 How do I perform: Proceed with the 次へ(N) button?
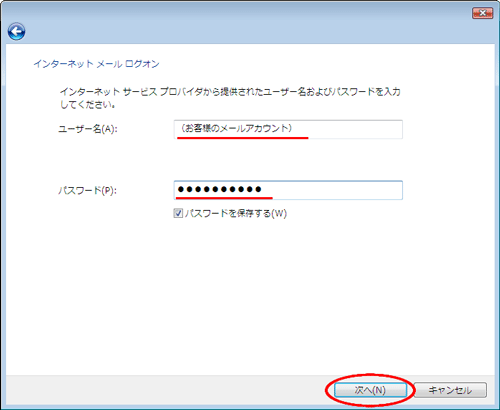click(x=370, y=390)
